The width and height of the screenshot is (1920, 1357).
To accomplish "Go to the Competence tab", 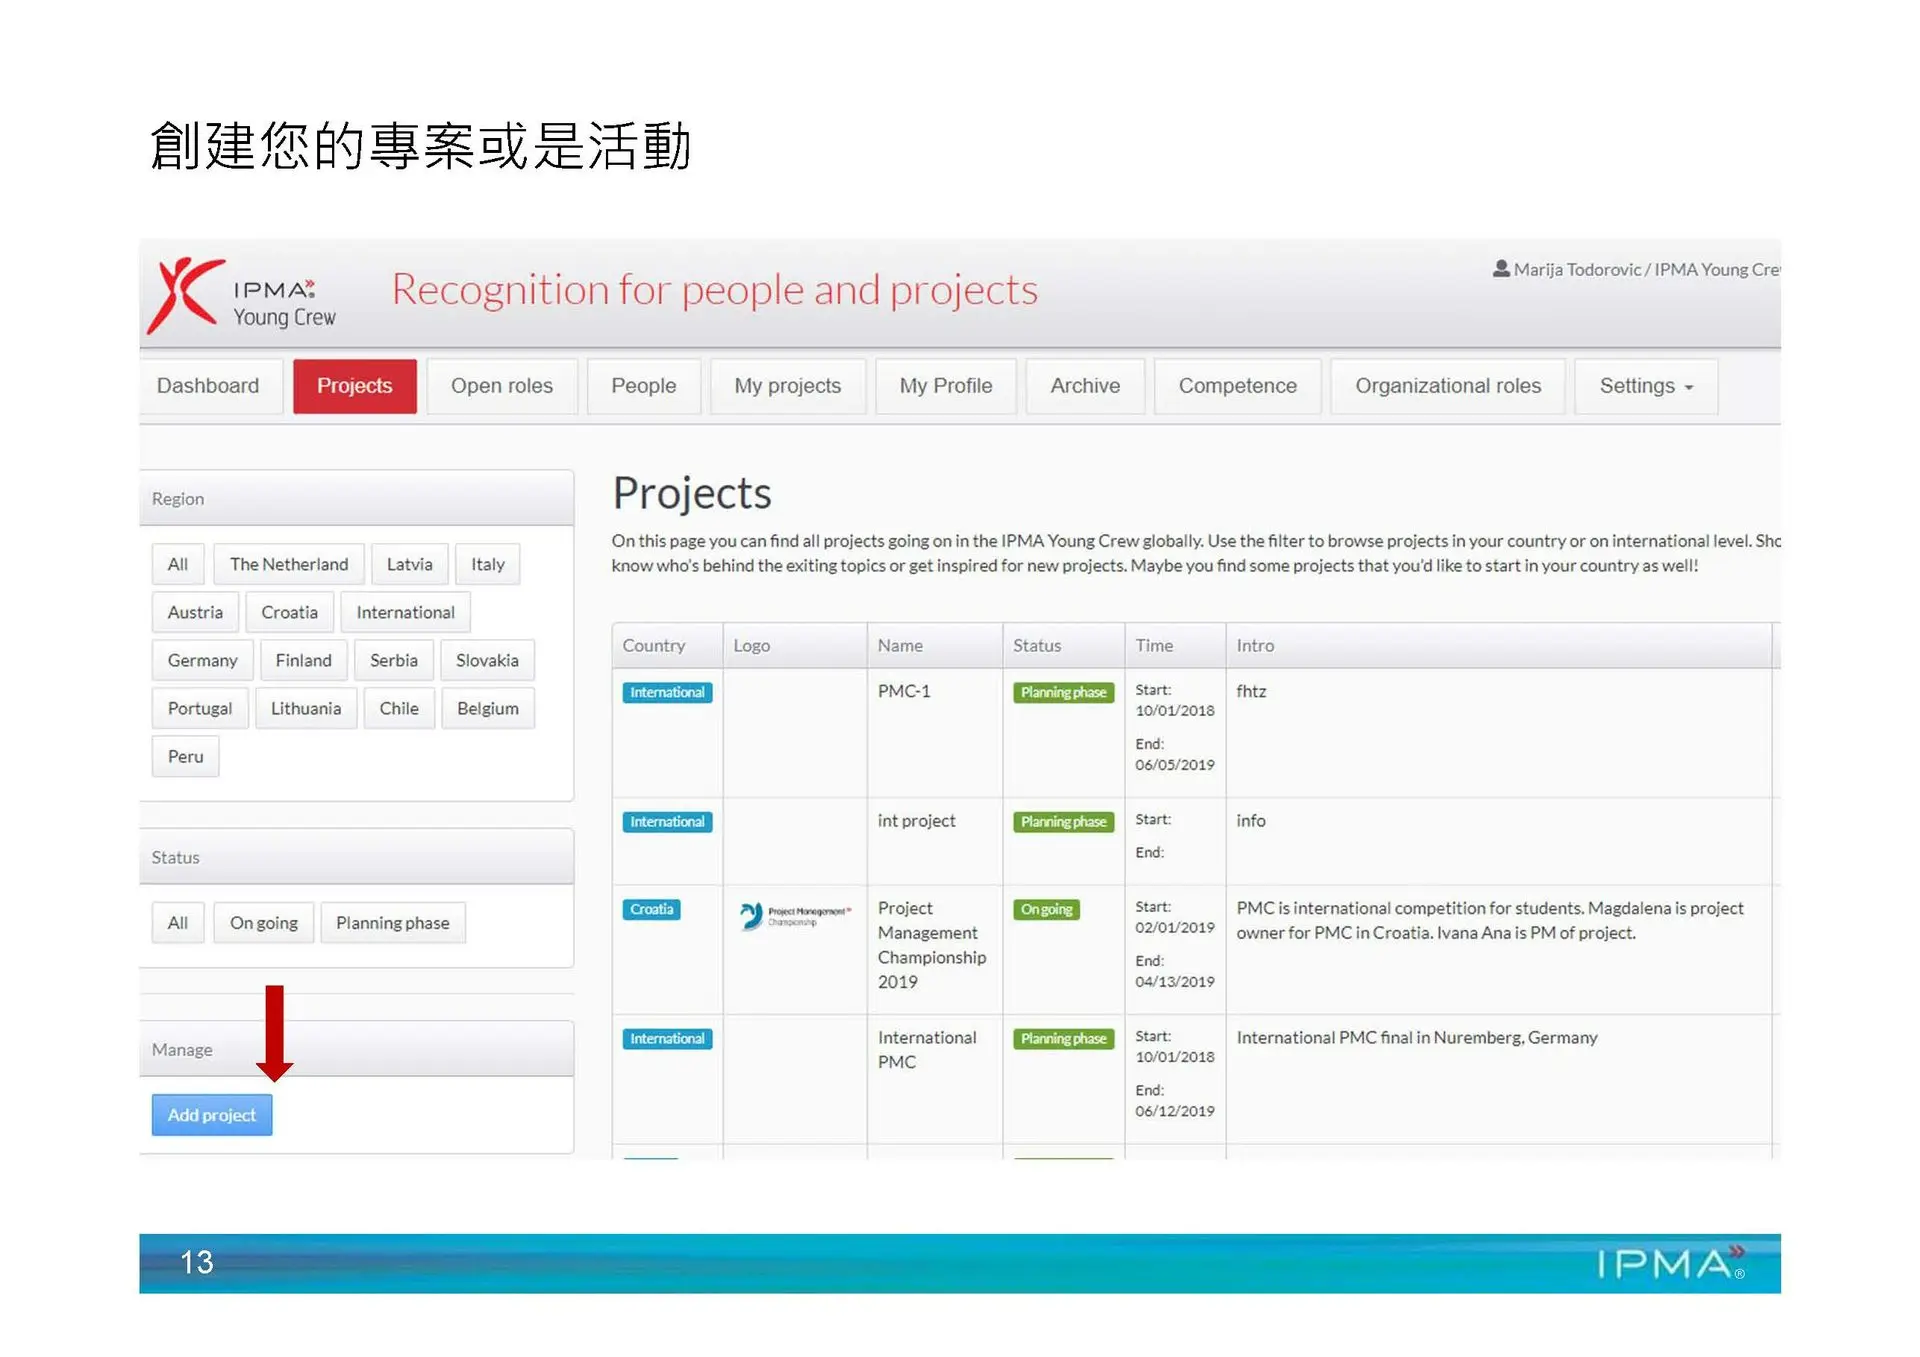I will coord(1237,386).
